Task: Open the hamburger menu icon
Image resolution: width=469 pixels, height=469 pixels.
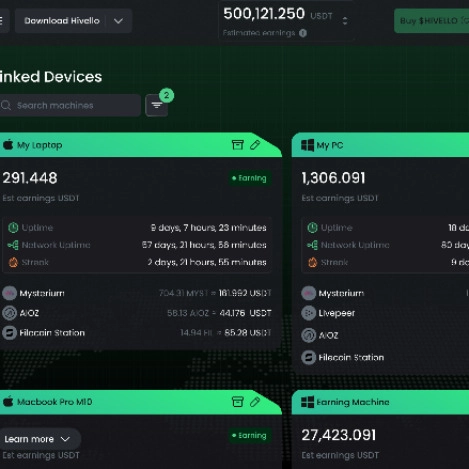Action: pos(2,21)
